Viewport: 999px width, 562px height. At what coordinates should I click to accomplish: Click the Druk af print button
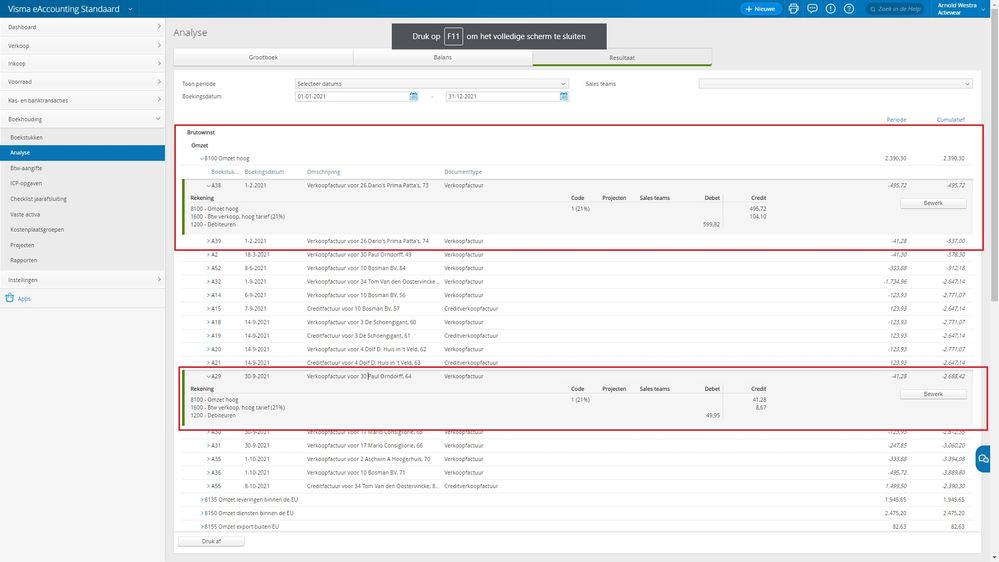tap(211, 541)
